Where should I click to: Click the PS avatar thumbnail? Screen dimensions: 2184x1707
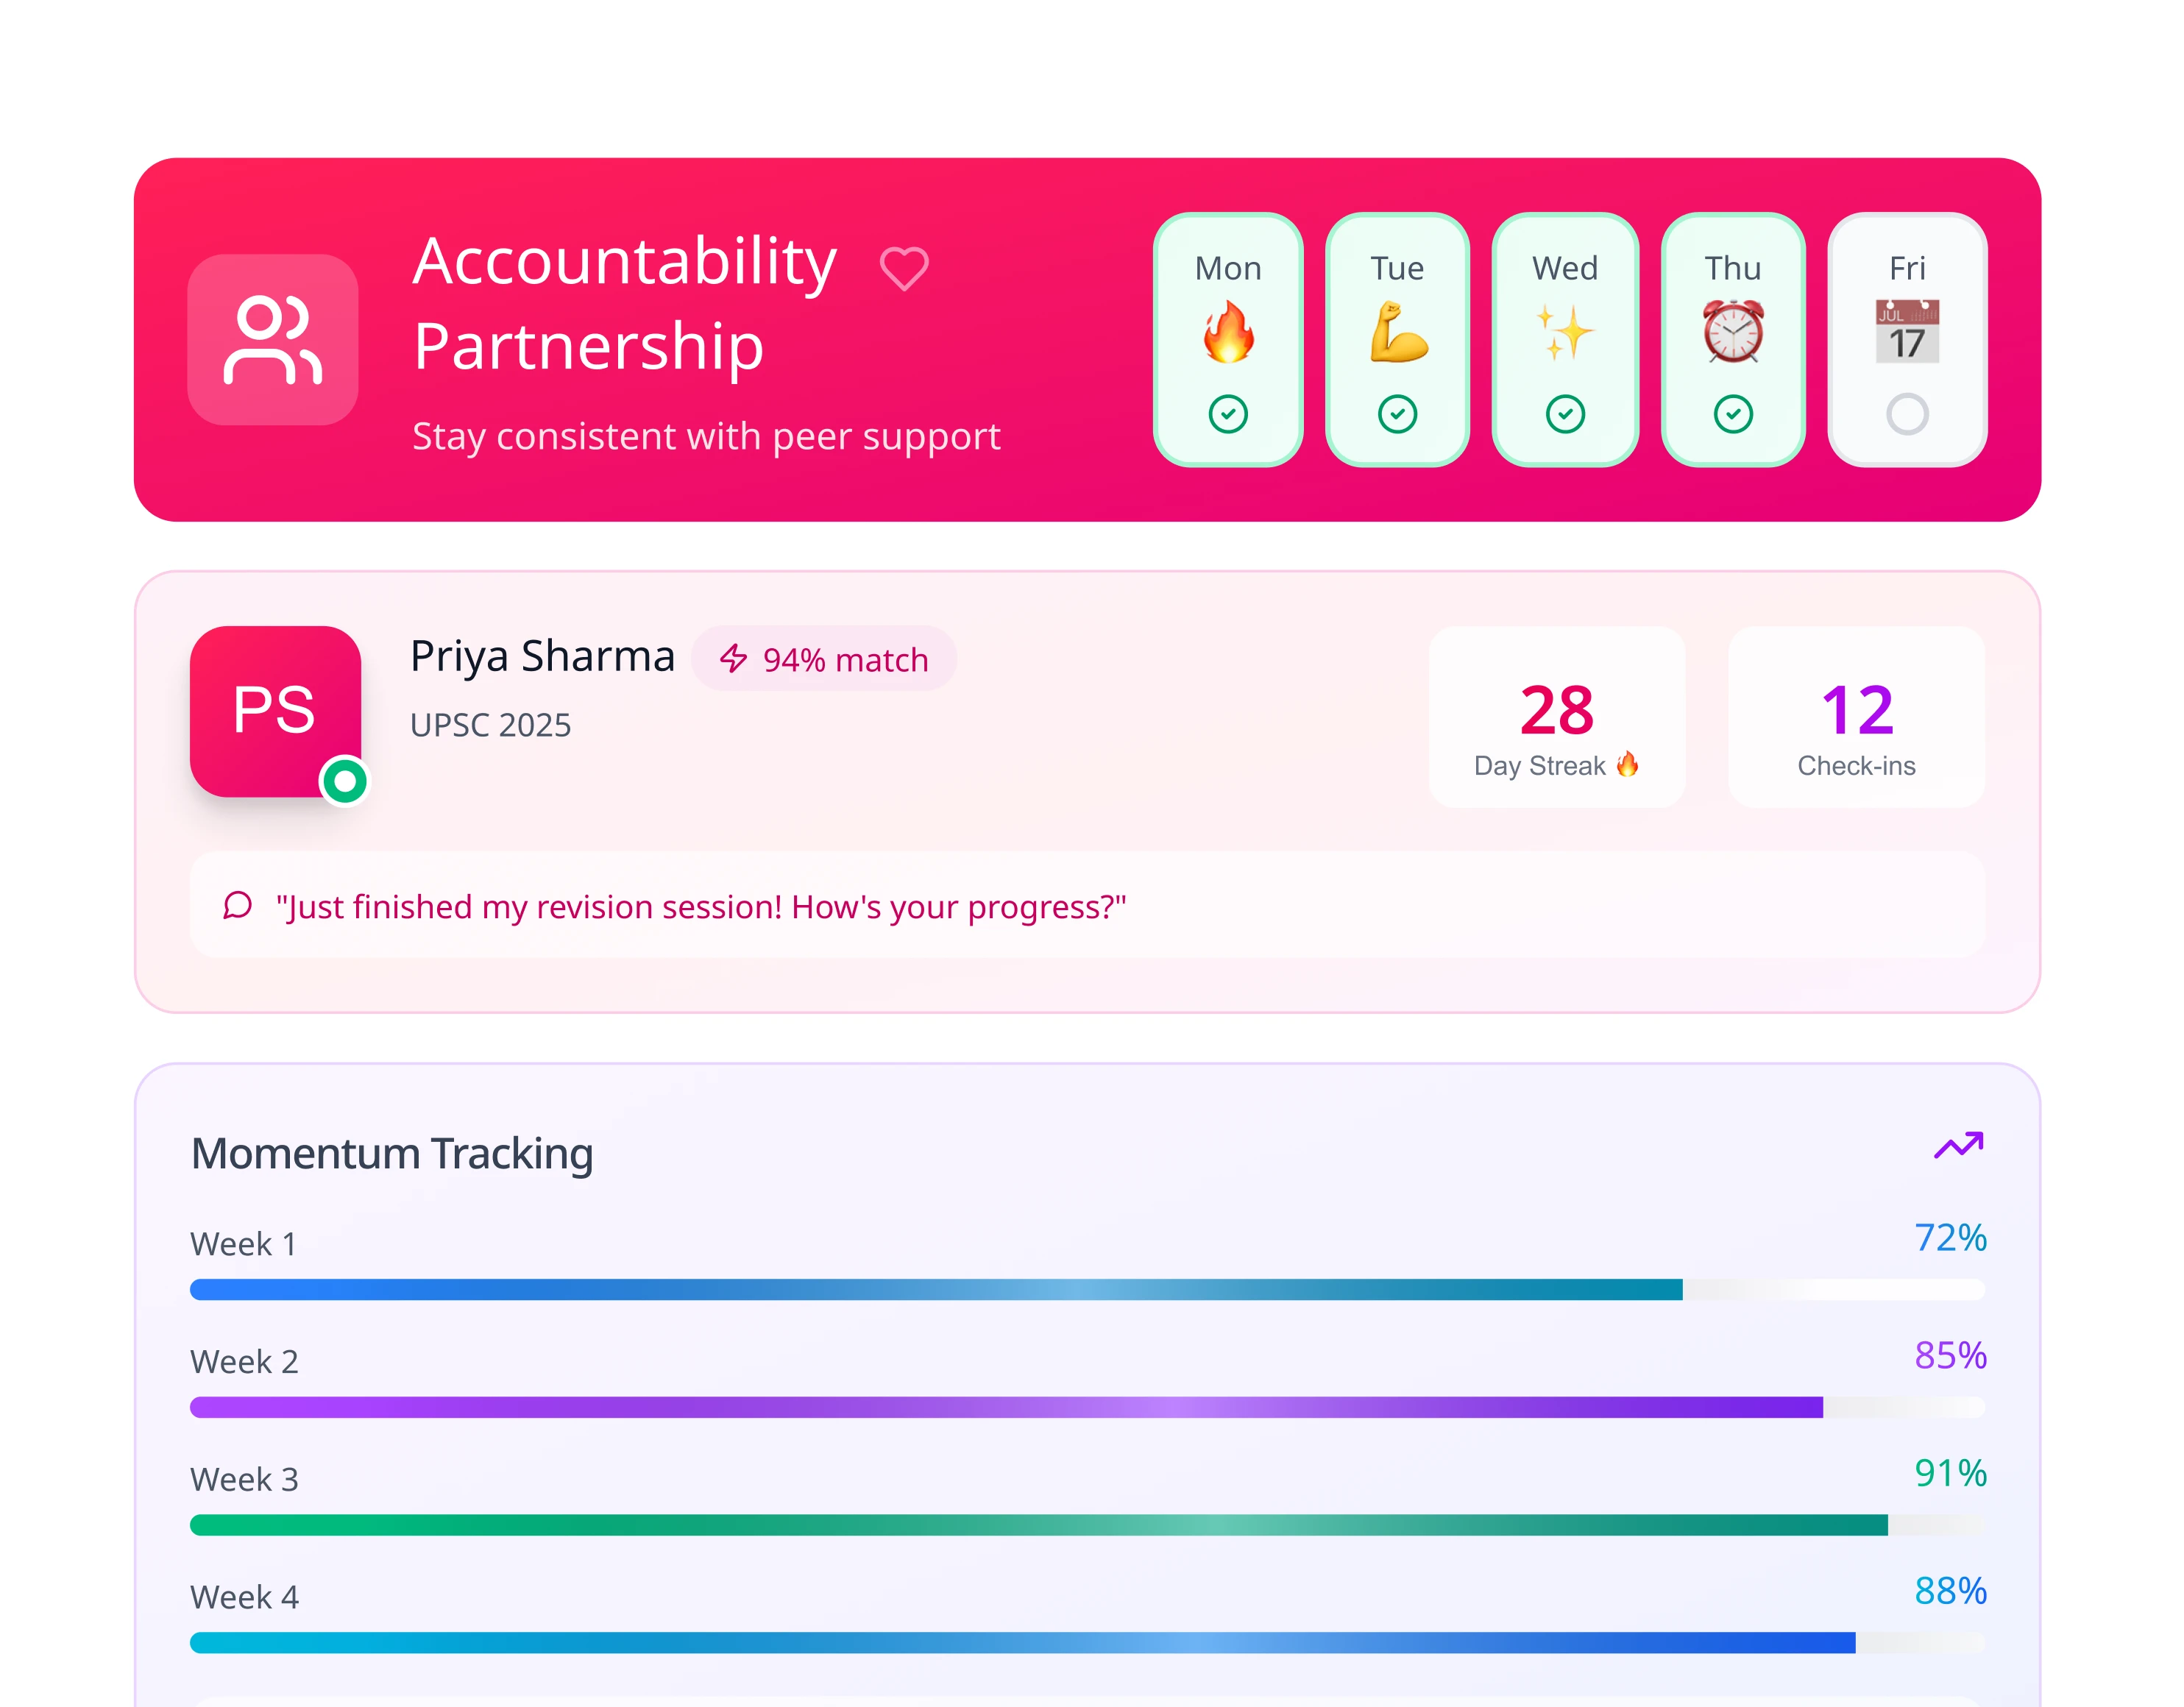coord(275,711)
